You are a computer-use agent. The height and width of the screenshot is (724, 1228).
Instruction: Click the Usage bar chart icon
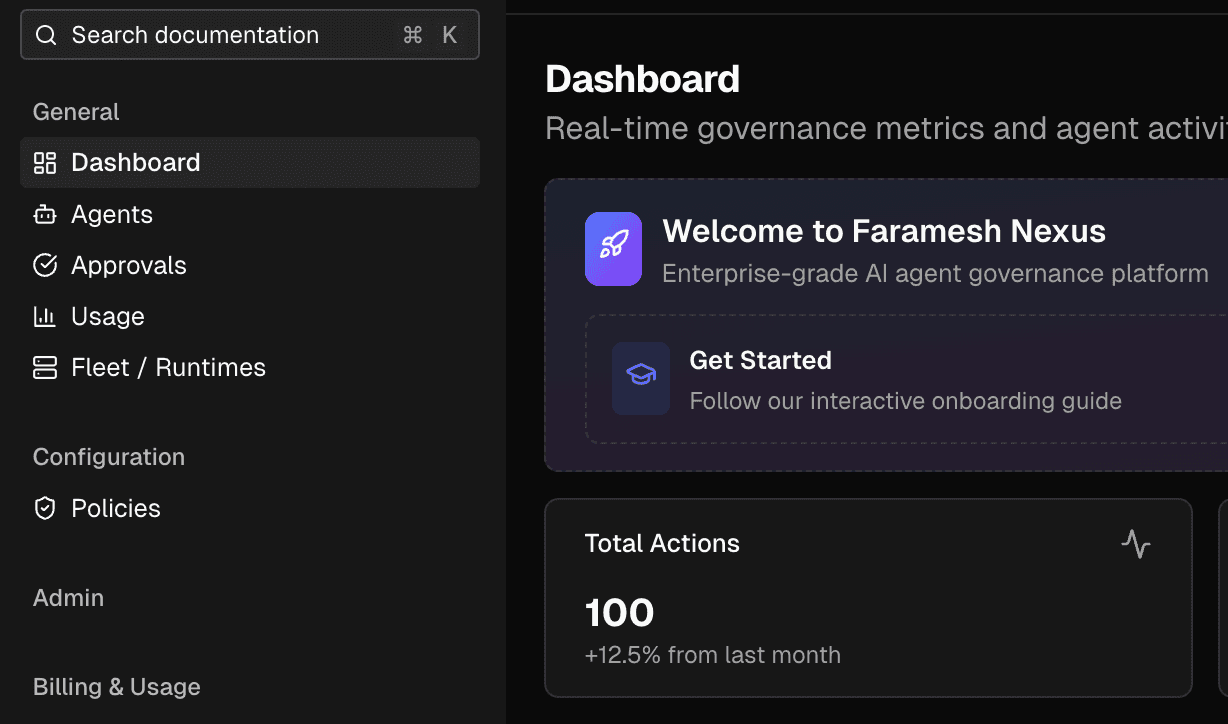45,317
